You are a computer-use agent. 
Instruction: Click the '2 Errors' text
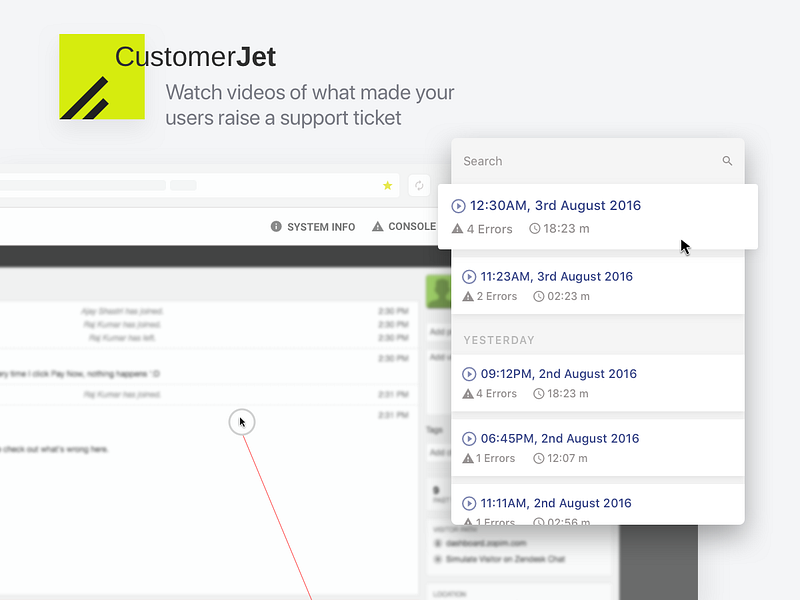pyautogui.click(x=497, y=296)
